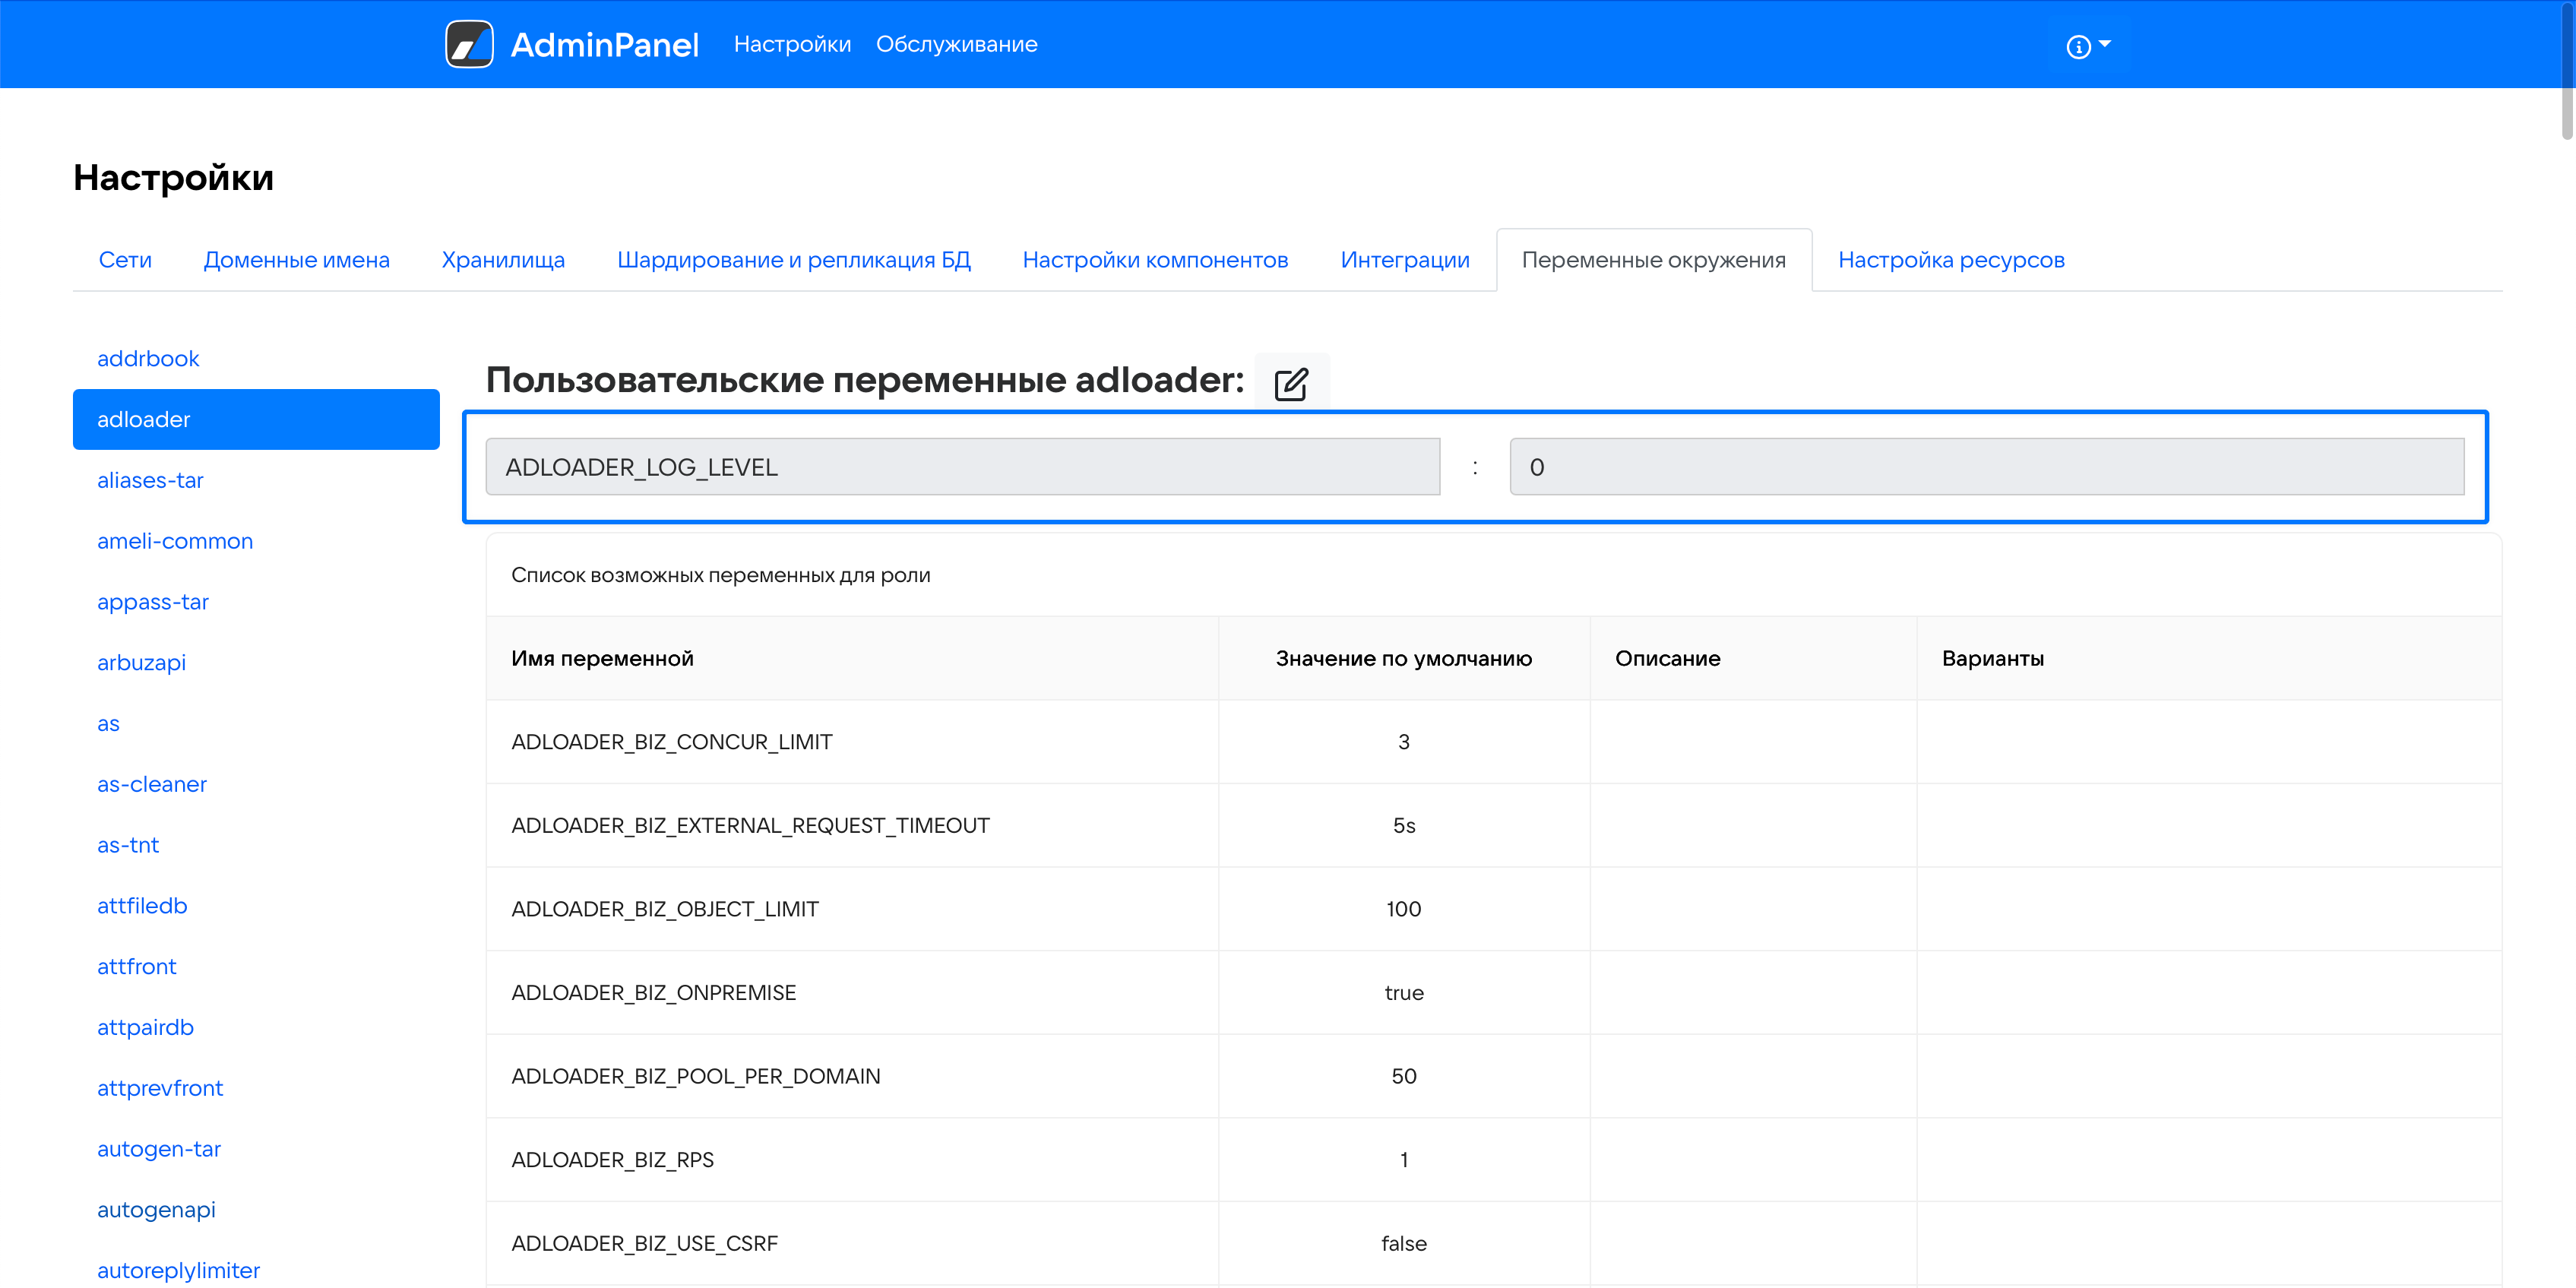
Task: Open the Обслуживание menu in the top bar
Action: click(x=956, y=44)
